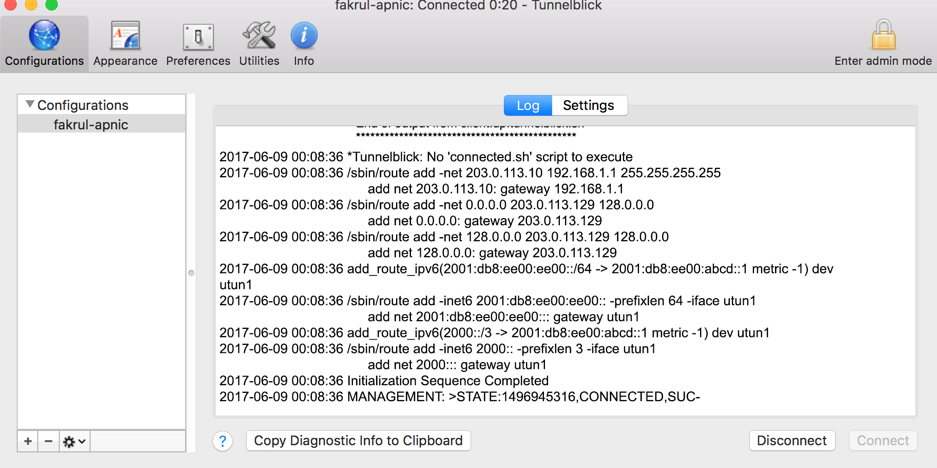Click Copy Diagnostic Info to Clipboard

[x=359, y=441]
